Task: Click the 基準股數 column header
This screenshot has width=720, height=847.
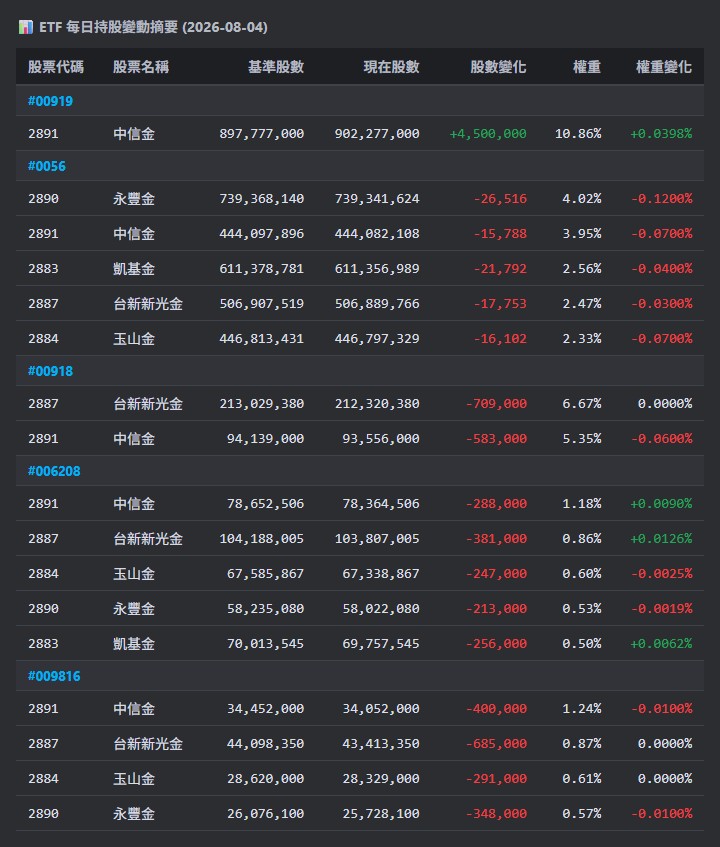Action: (275, 66)
